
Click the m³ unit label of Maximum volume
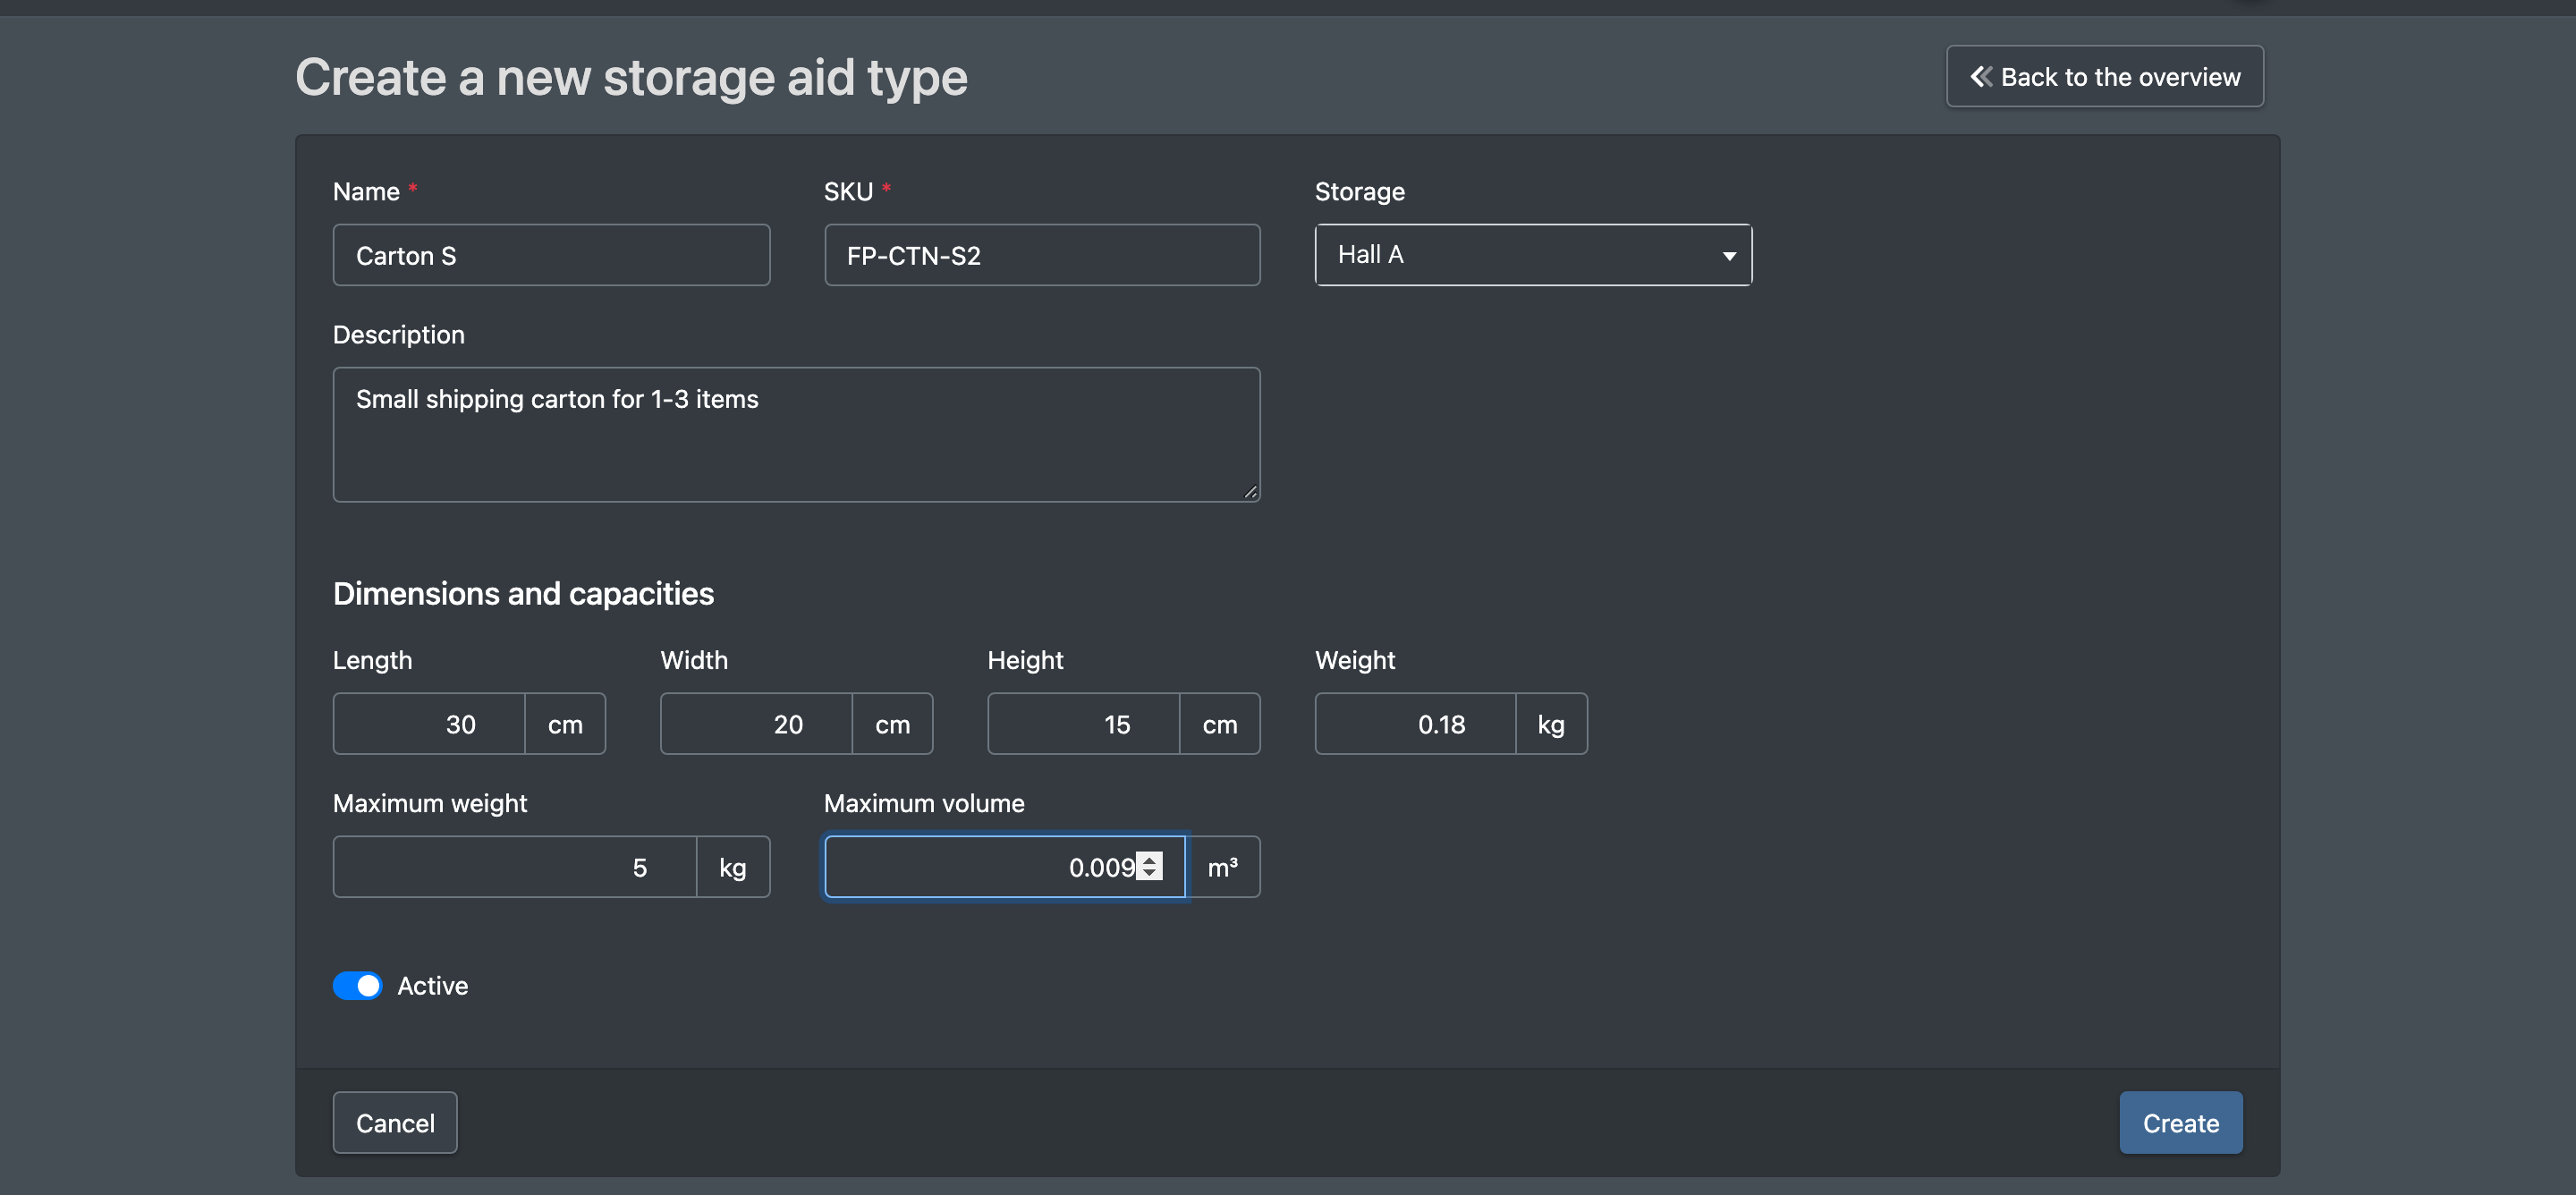pos(1223,867)
